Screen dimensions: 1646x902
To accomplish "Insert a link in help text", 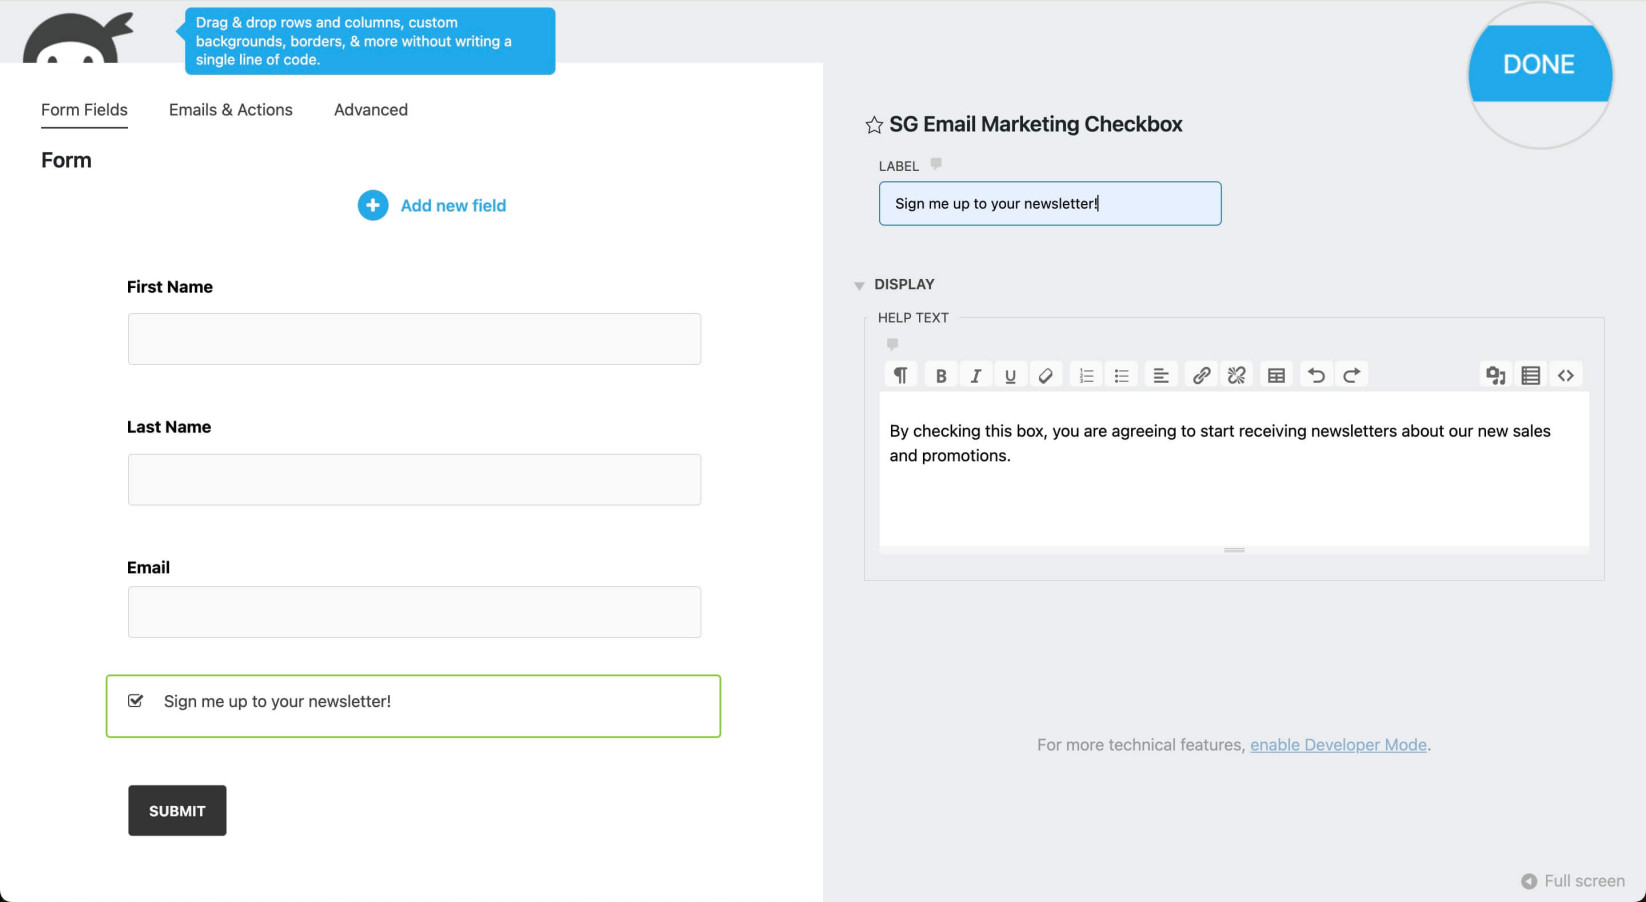I will (x=1201, y=375).
